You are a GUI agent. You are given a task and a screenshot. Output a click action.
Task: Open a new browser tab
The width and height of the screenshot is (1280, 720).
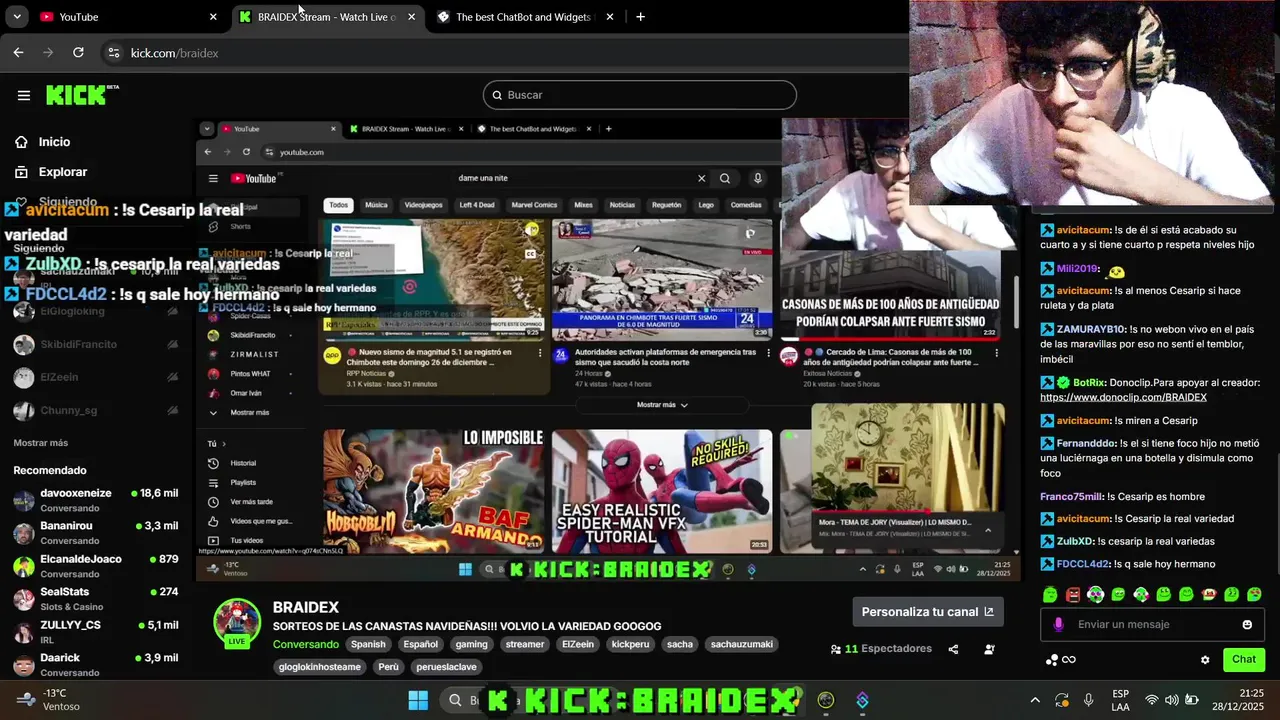click(x=640, y=17)
